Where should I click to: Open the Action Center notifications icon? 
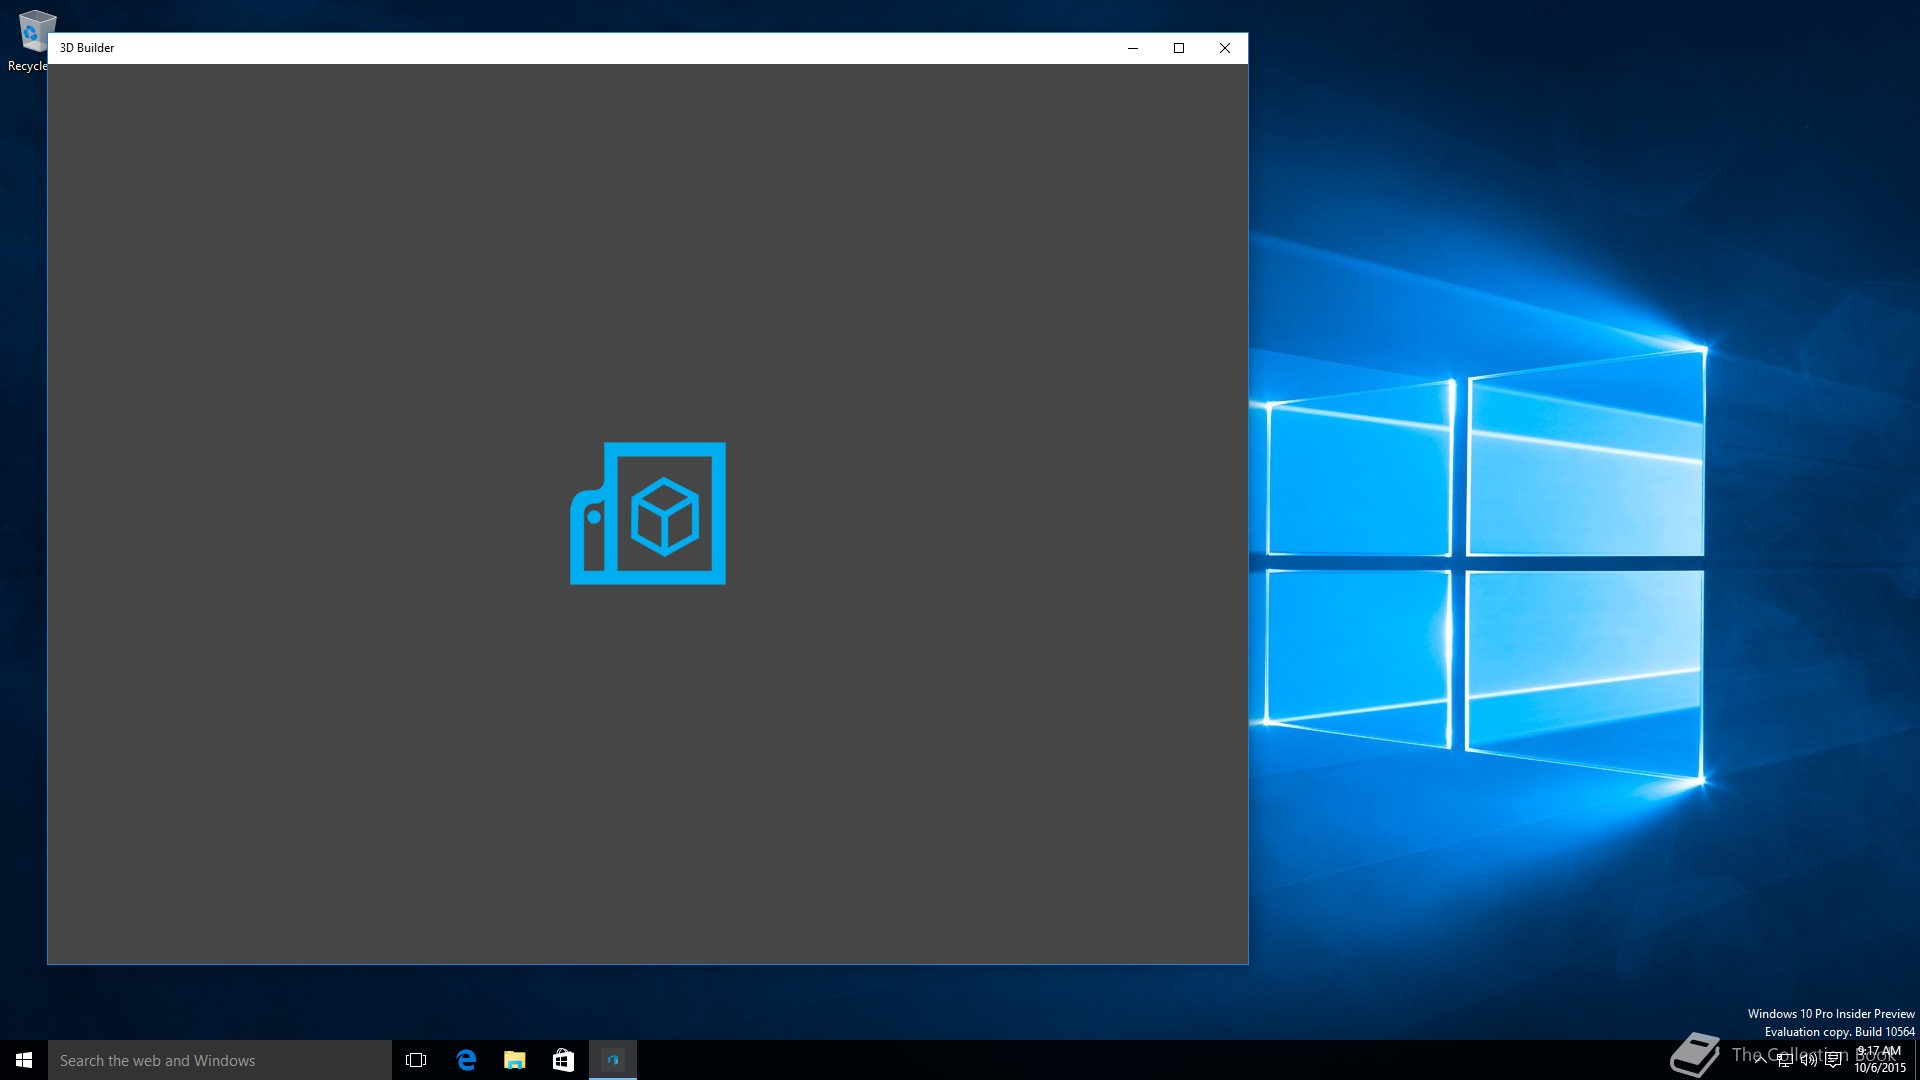(1833, 1060)
